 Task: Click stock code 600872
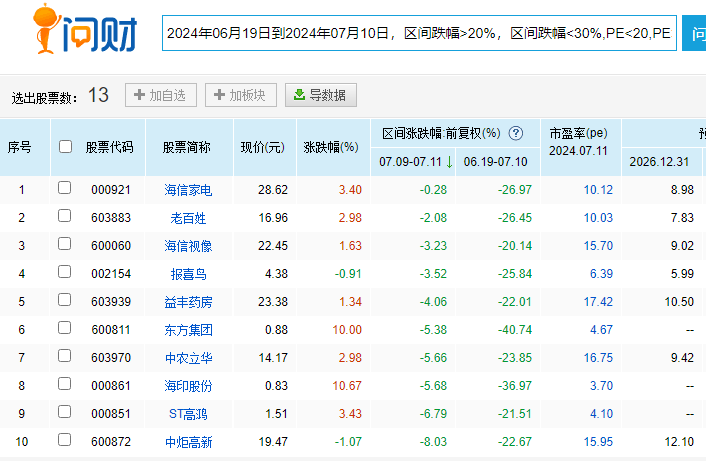click(x=111, y=441)
